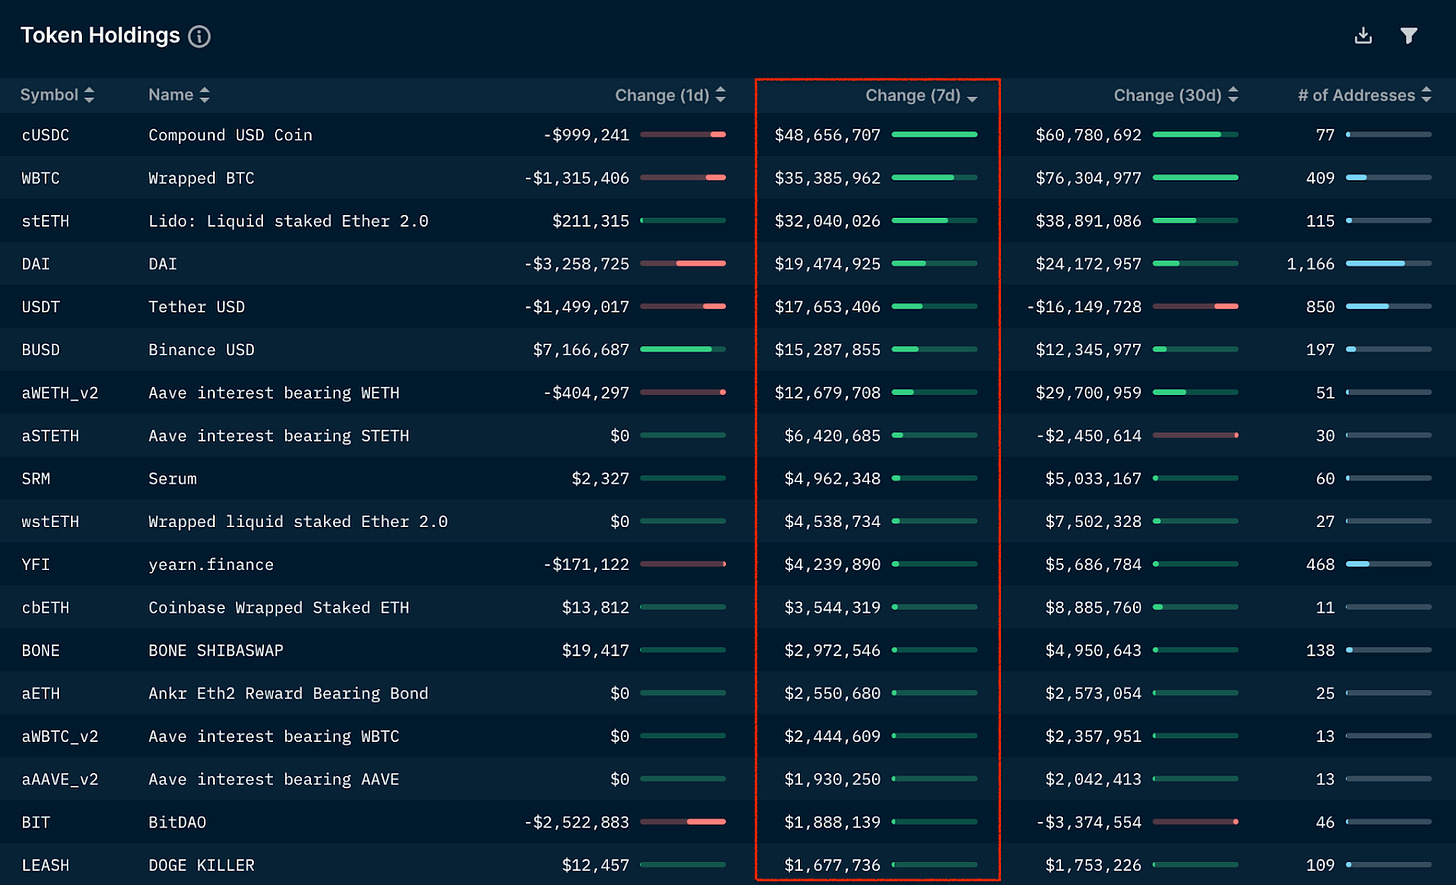Image resolution: width=1456 pixels, height=885 pixels.
Task: Click the name Serum
Action: 173,479
